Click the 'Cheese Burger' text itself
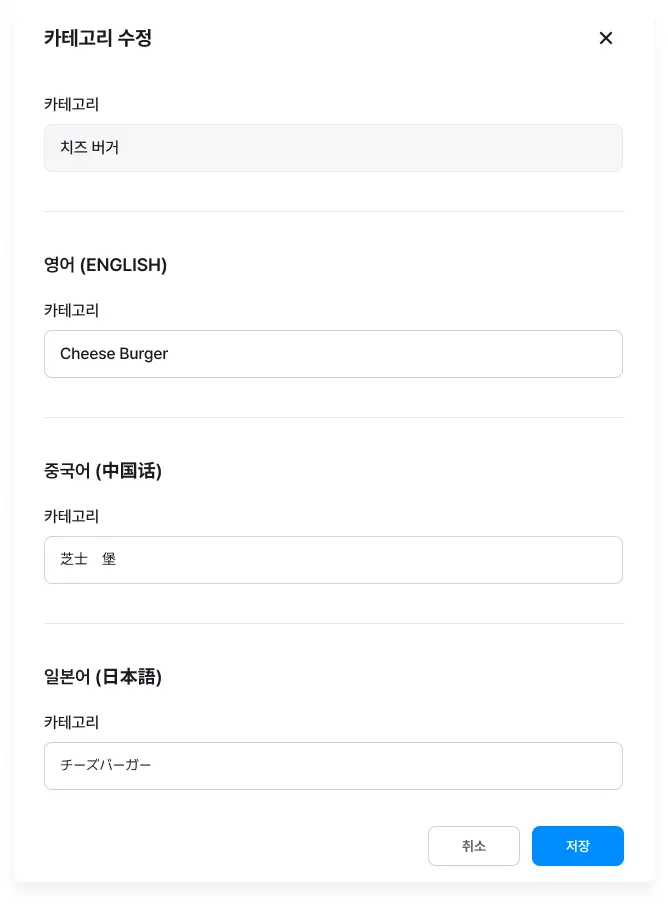The height and width of the screenshot is (906, 668). (114, 354)
